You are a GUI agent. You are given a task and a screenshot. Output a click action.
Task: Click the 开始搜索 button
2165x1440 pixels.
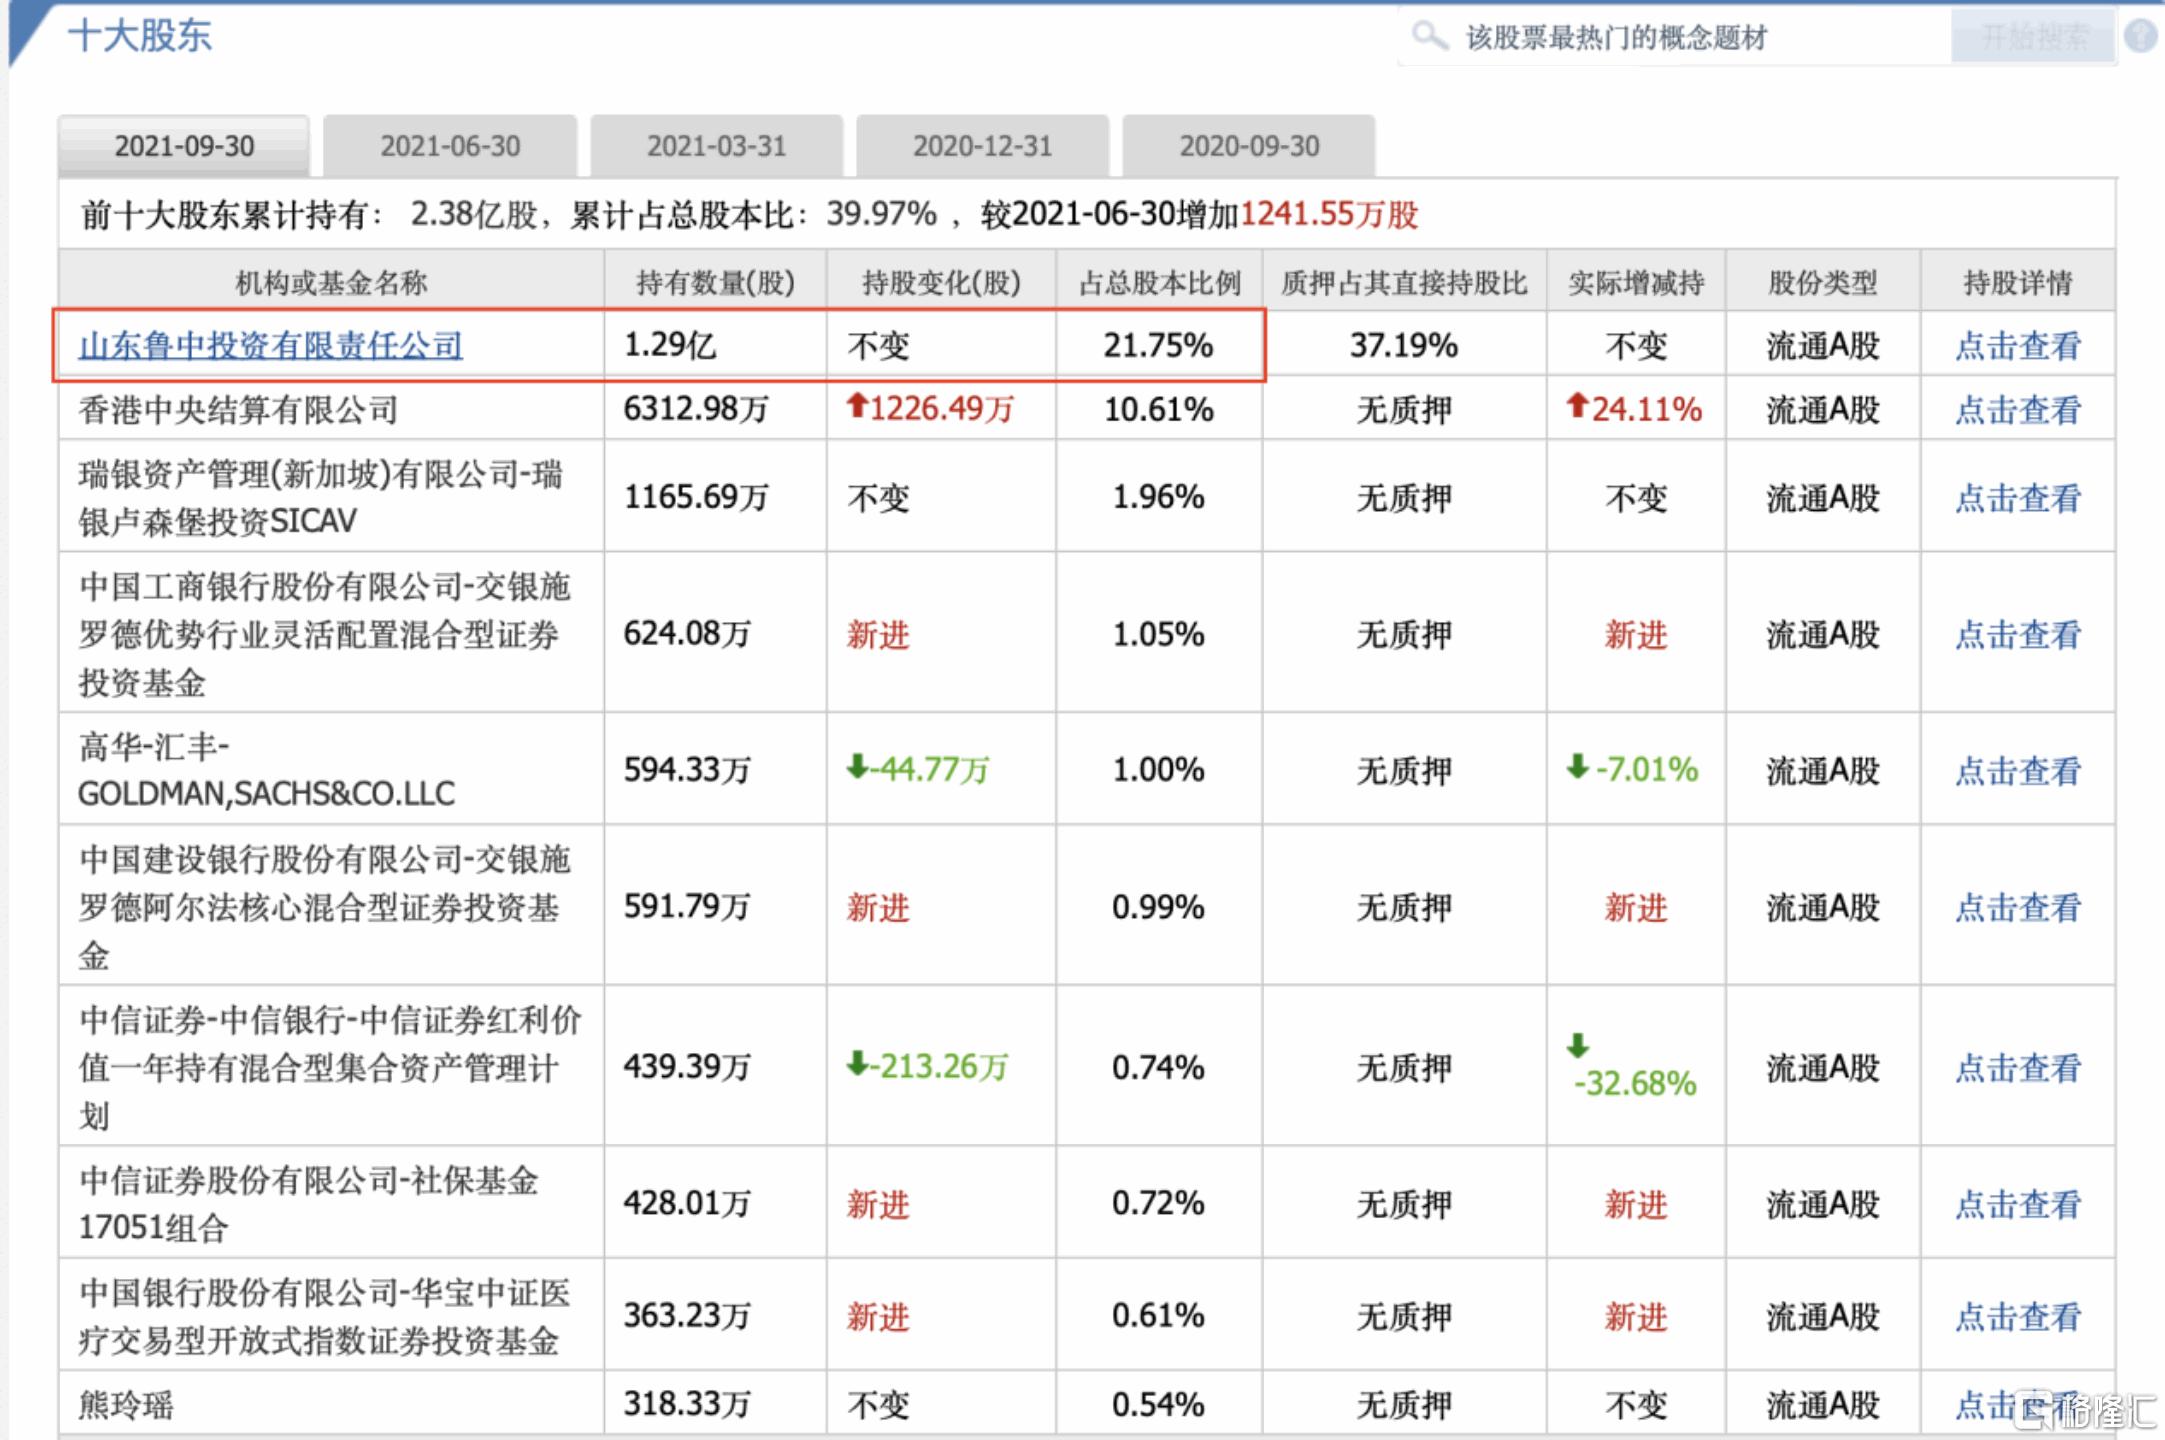coord(2030,36)
